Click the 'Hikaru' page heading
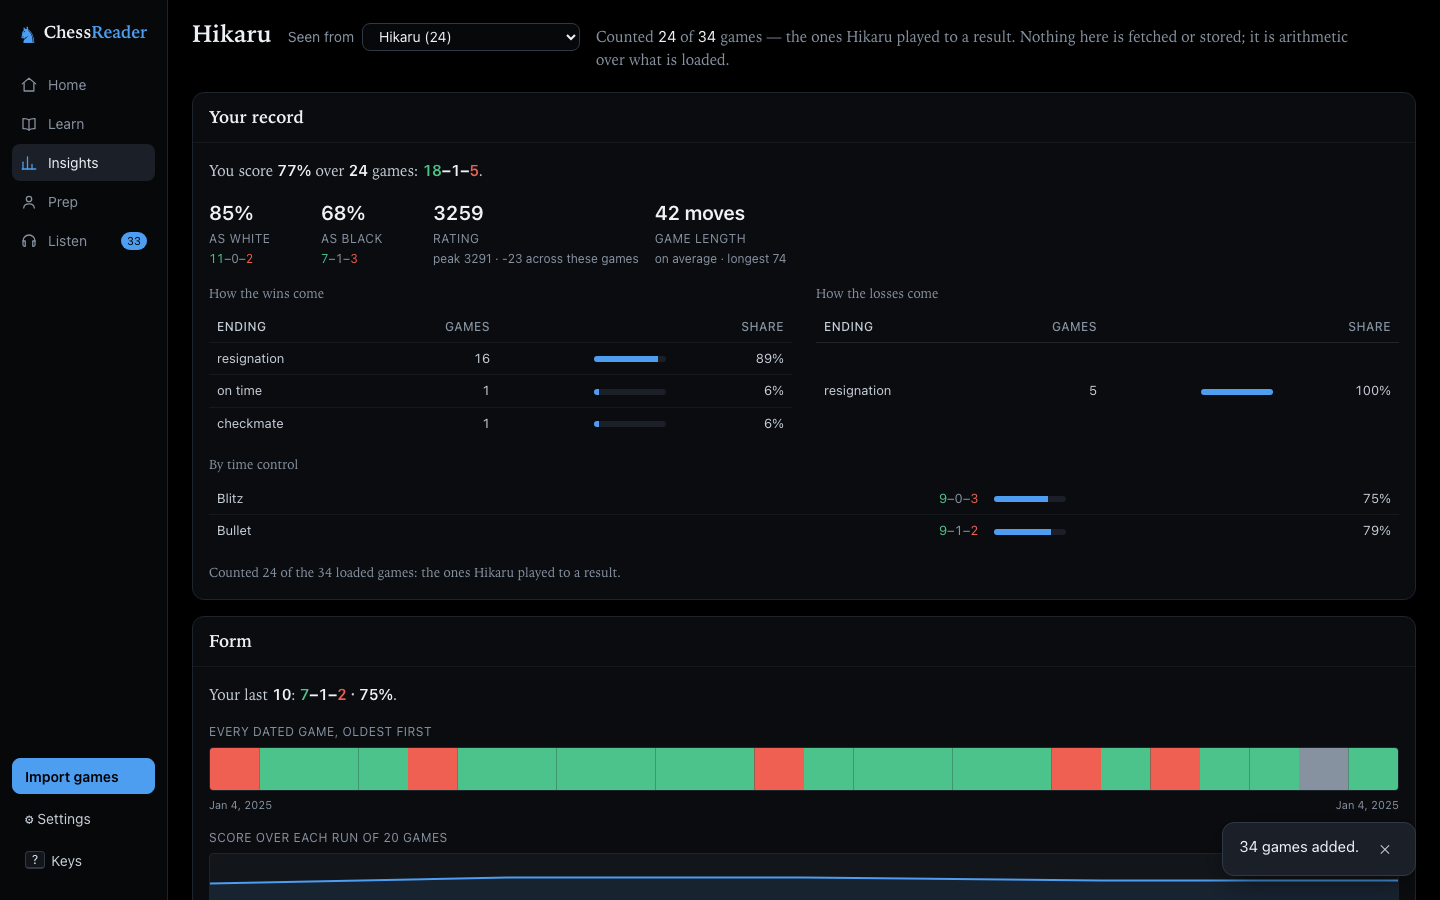The width and height of the screenshot is (1440, 900). tap(232, 34)
